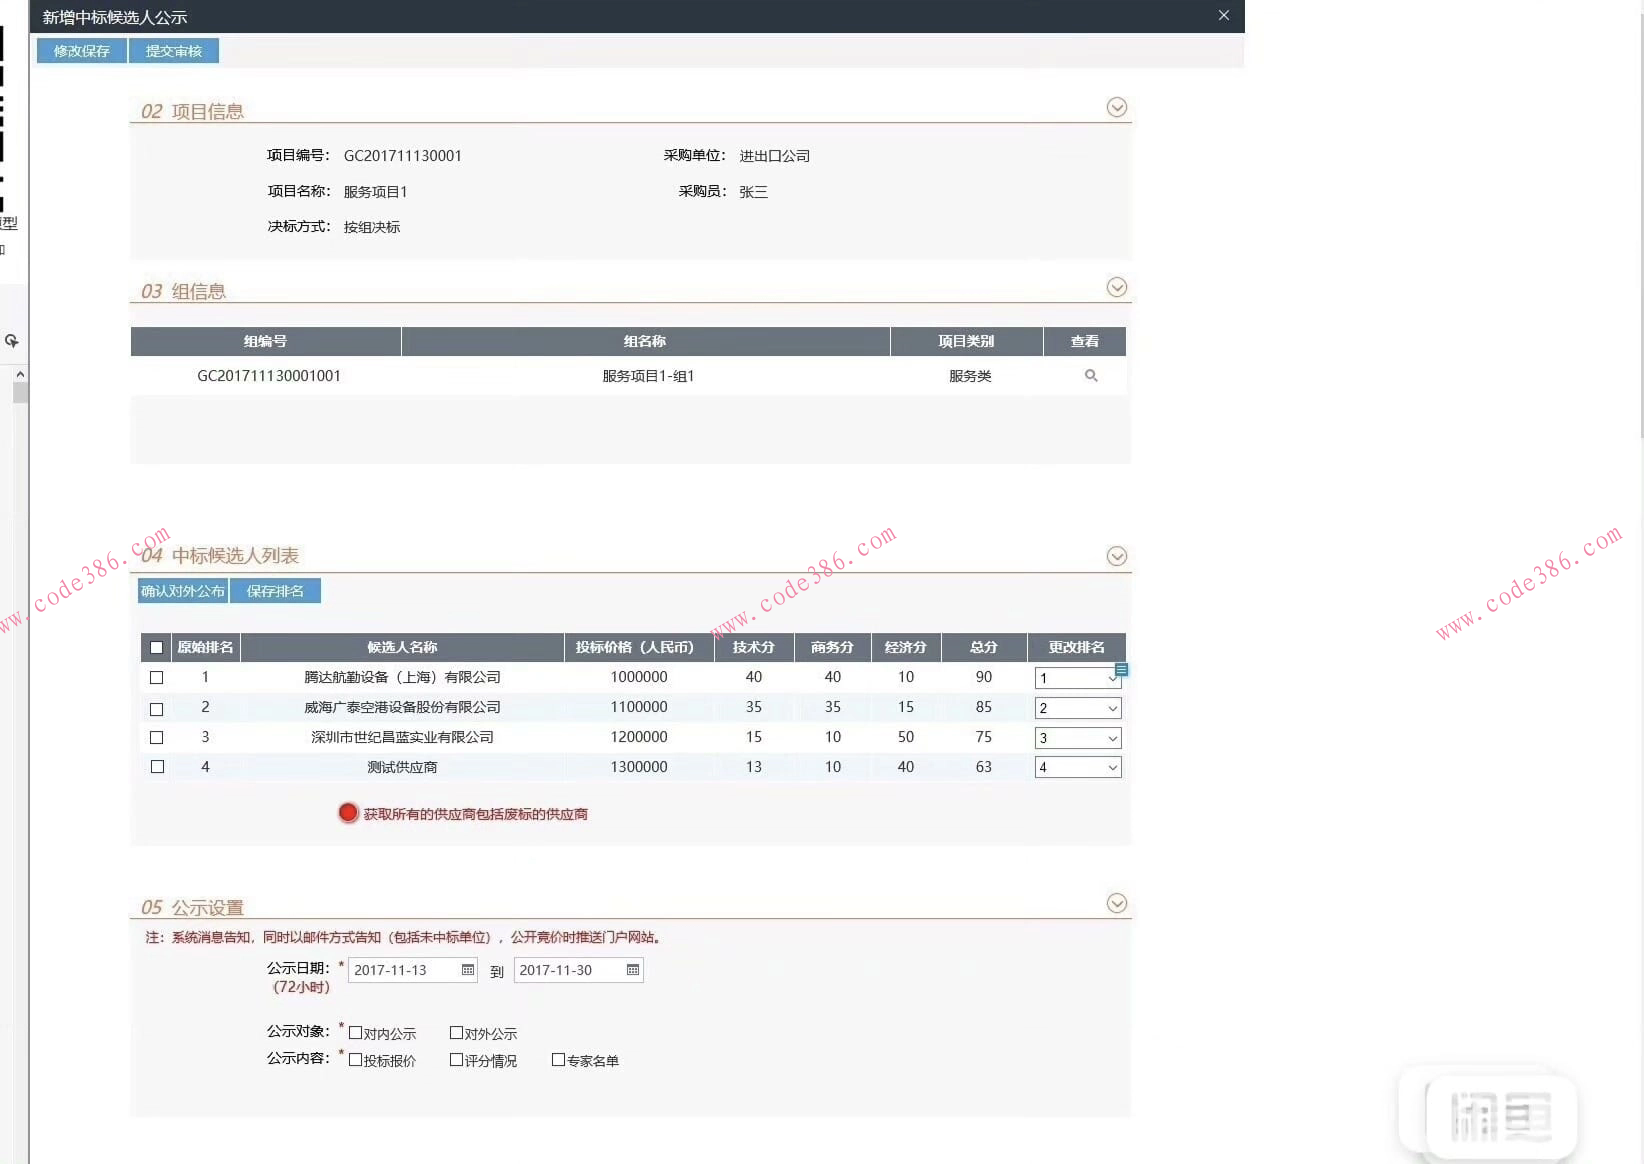The width and height of the screenshot is (1644, 1164).
Task: Sort by the 候选人名称 column header
Action: click(x=402, y=647)
